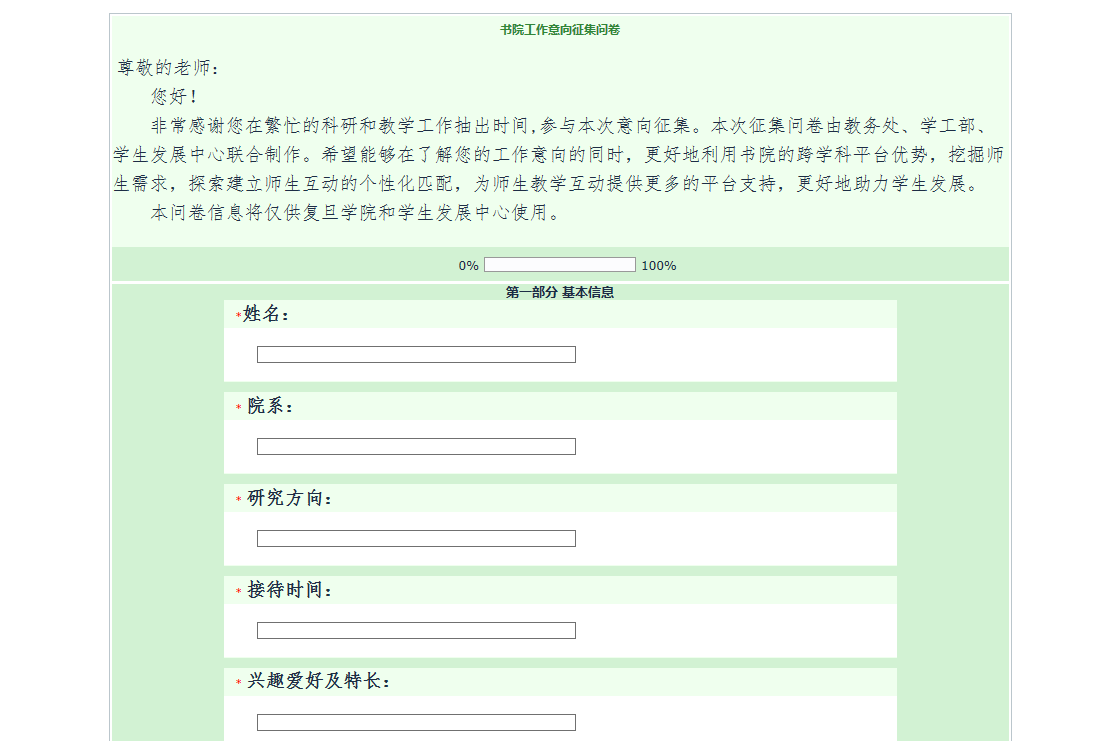Click the 尊敬的老师 greeting line

coord(168,68)
